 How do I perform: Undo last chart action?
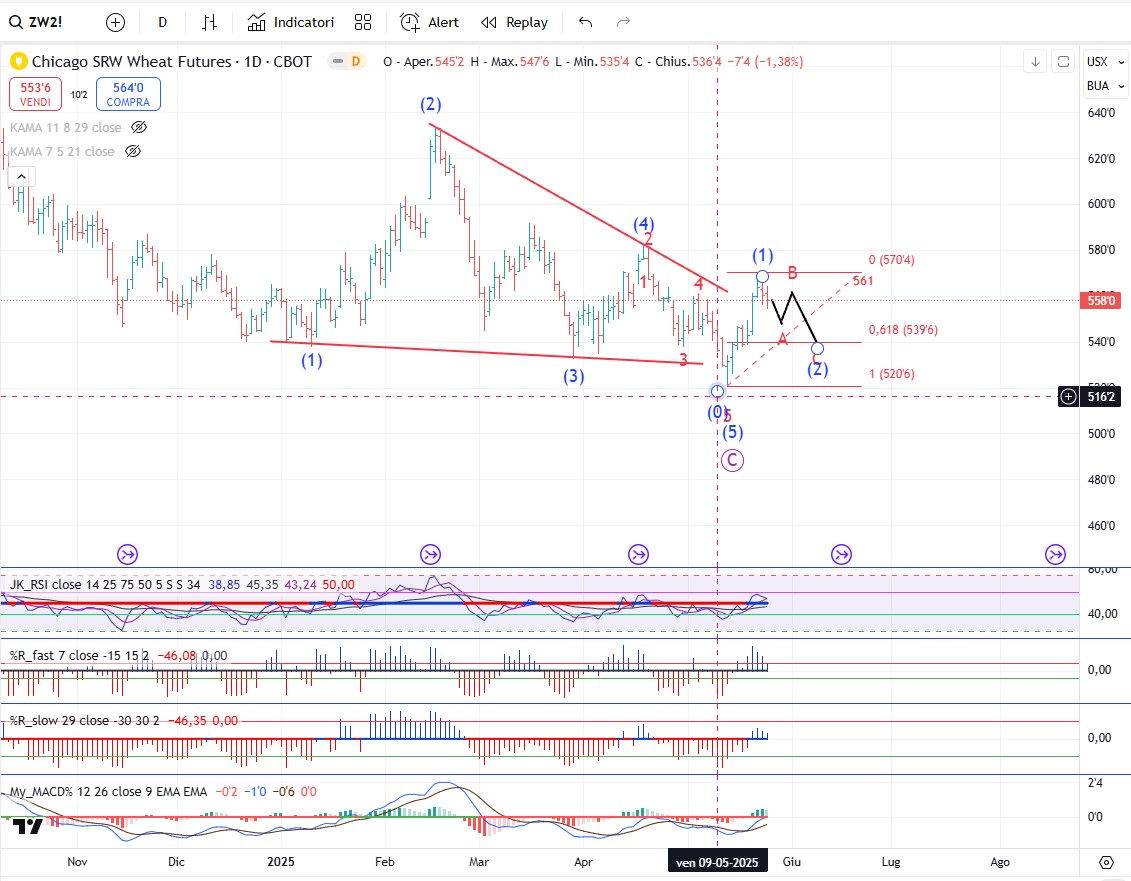coord(586,22)
